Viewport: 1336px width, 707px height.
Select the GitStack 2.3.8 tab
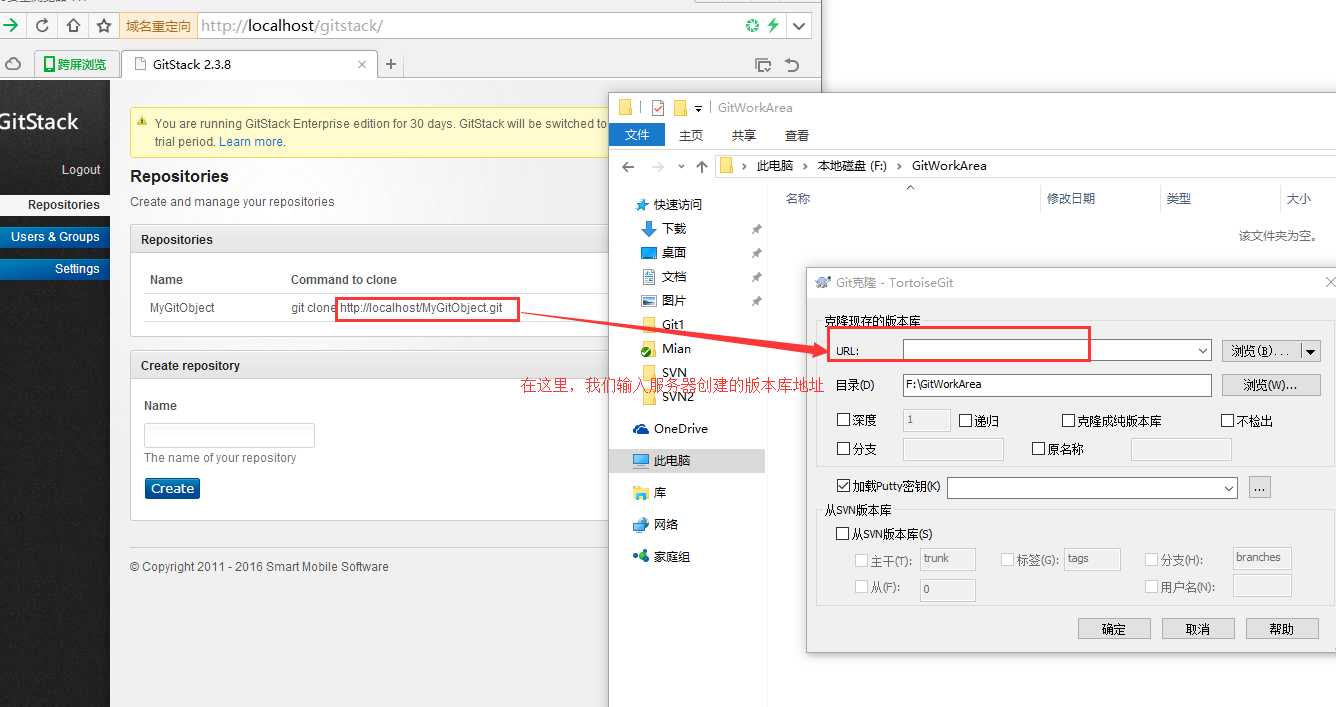click(249, 64)
